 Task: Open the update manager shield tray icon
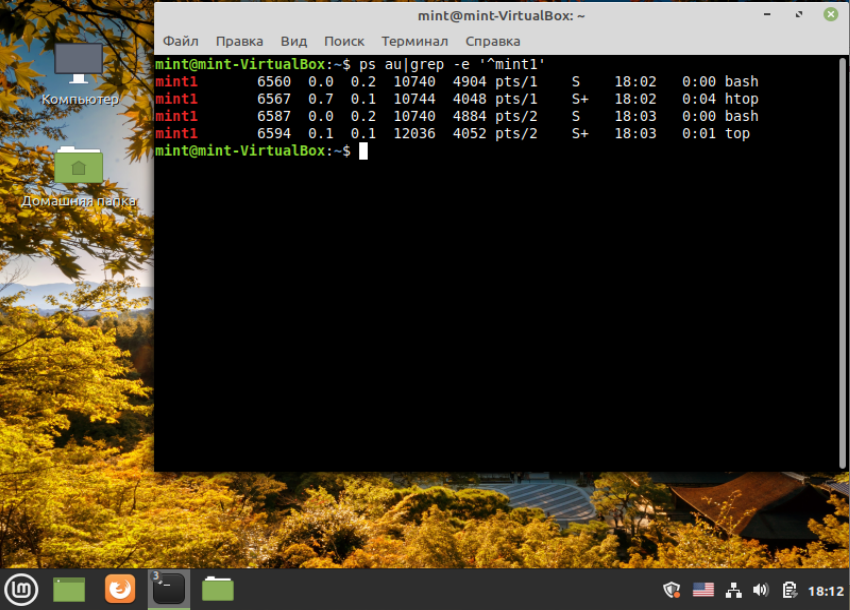click(x=672, y=590)
